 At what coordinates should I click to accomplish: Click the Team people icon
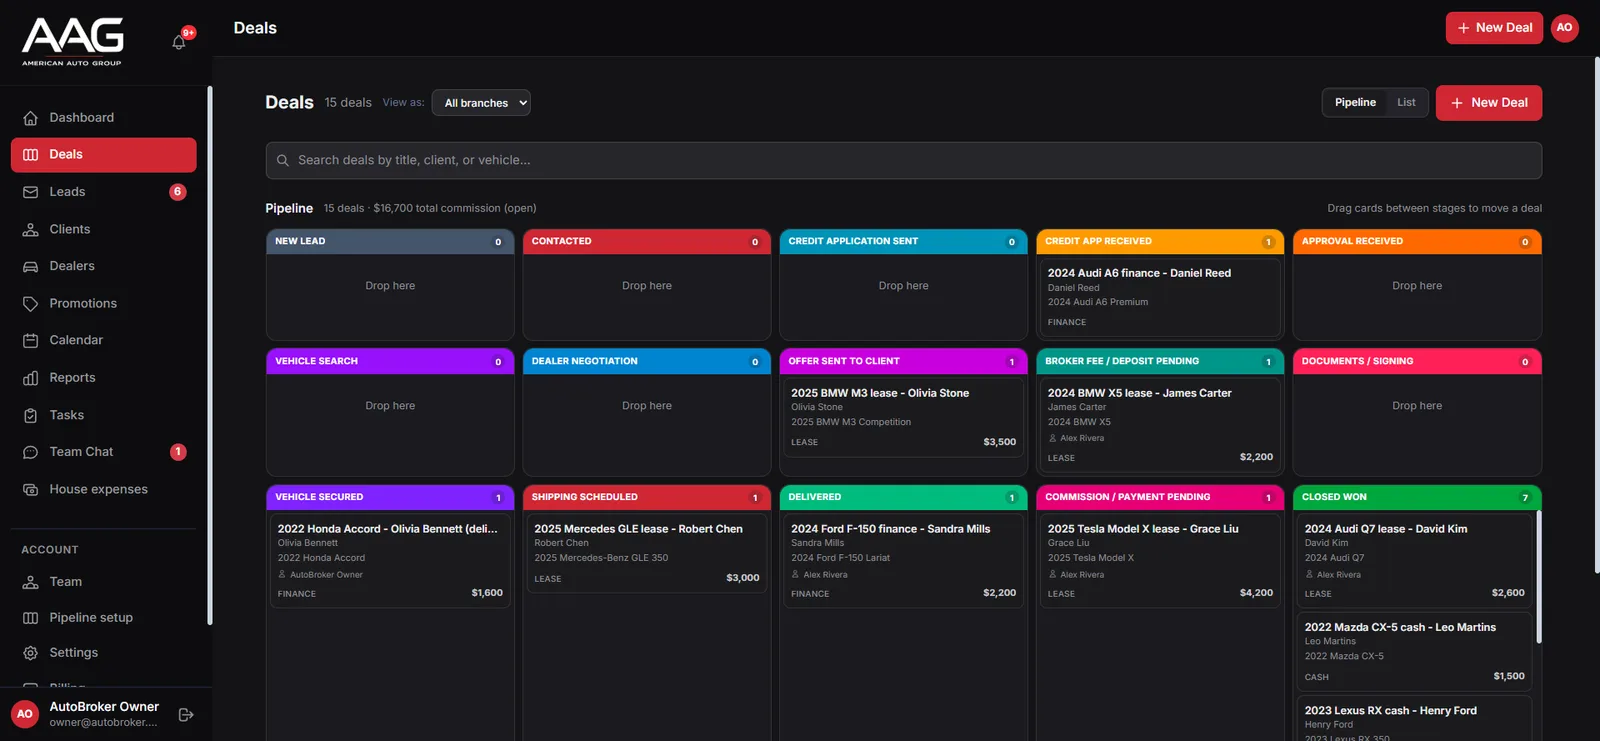(30, 582)
